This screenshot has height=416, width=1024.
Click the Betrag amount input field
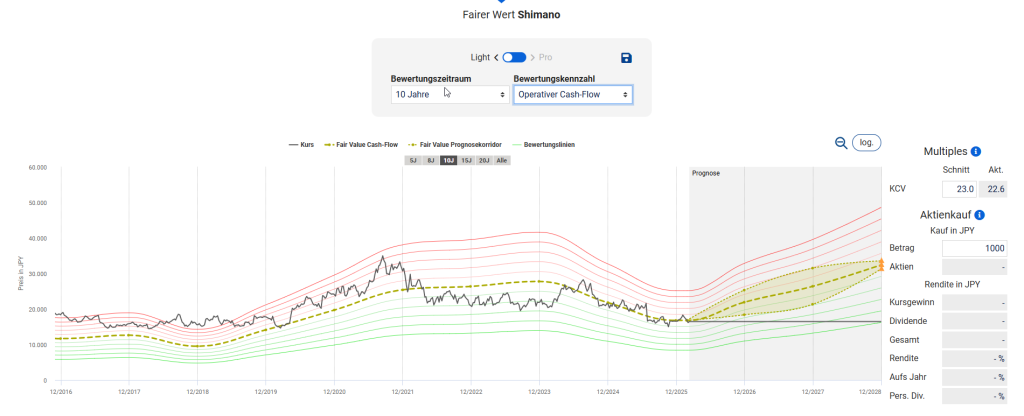coord(974,248)
